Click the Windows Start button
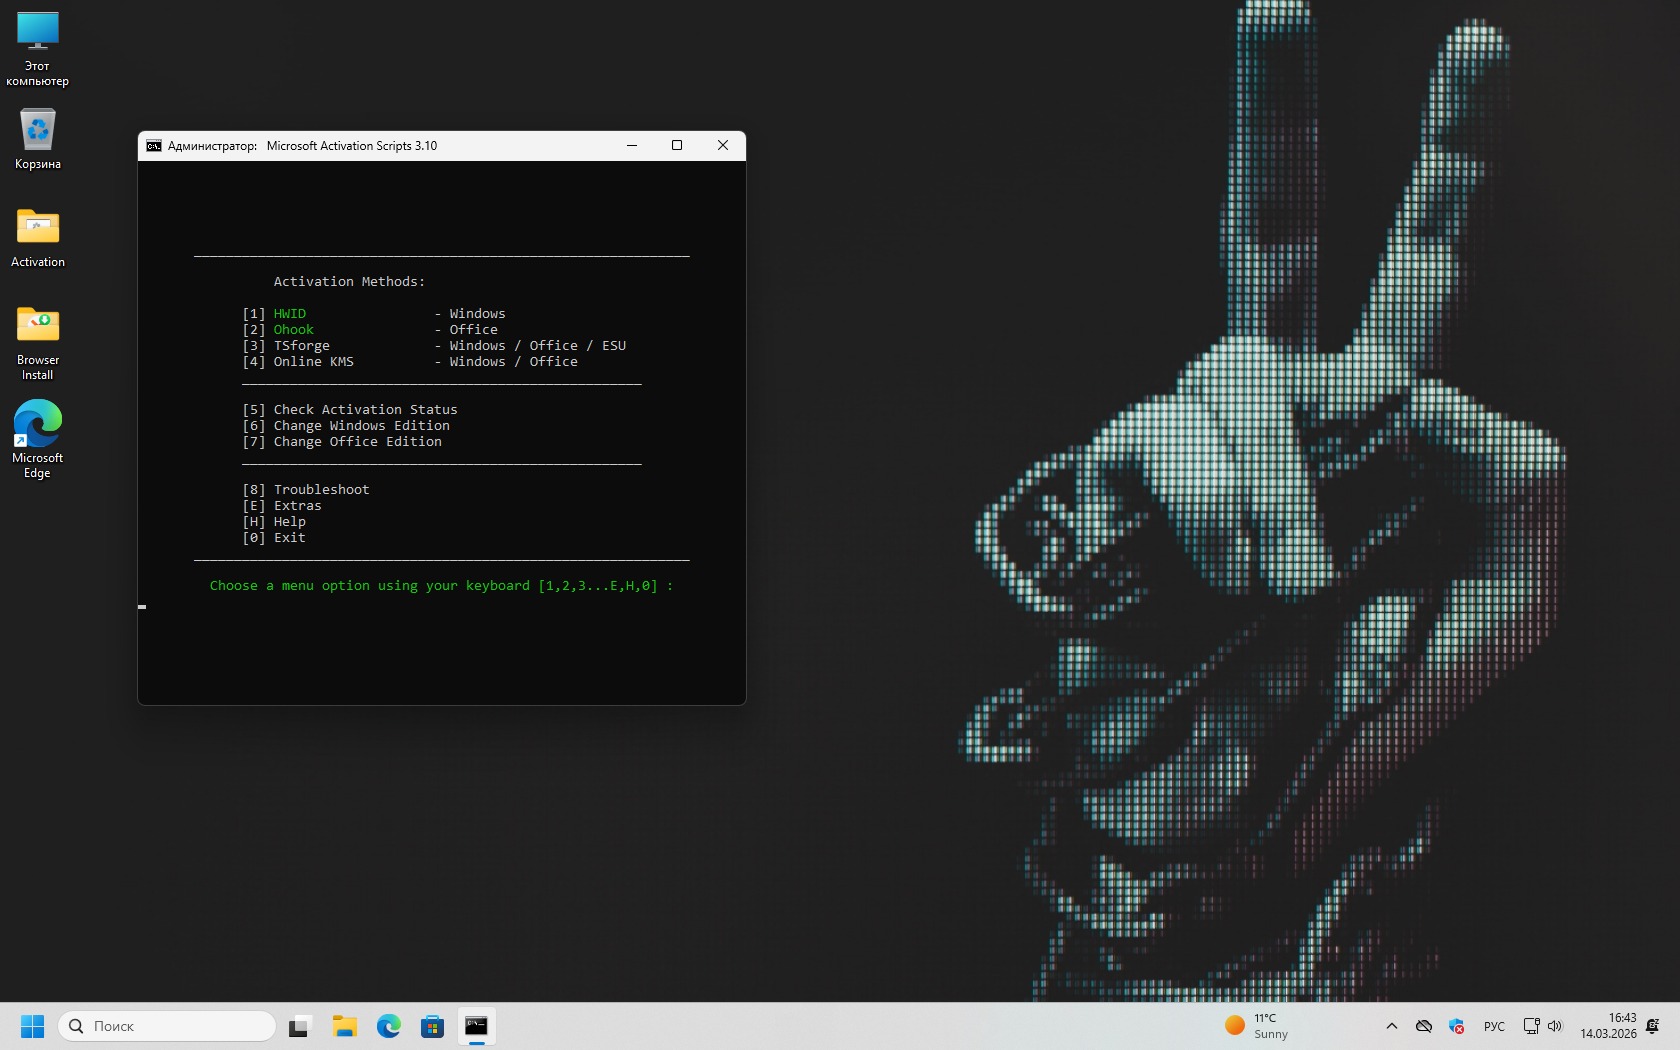The image size is (1680, 1050). tap(33, 1026)
